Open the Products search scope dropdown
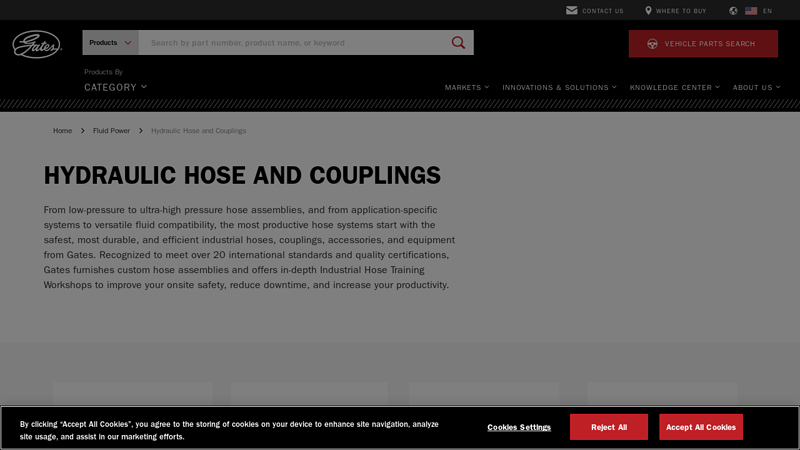The width and height of the screenshot is (800, 450). (x=111, y=42)
